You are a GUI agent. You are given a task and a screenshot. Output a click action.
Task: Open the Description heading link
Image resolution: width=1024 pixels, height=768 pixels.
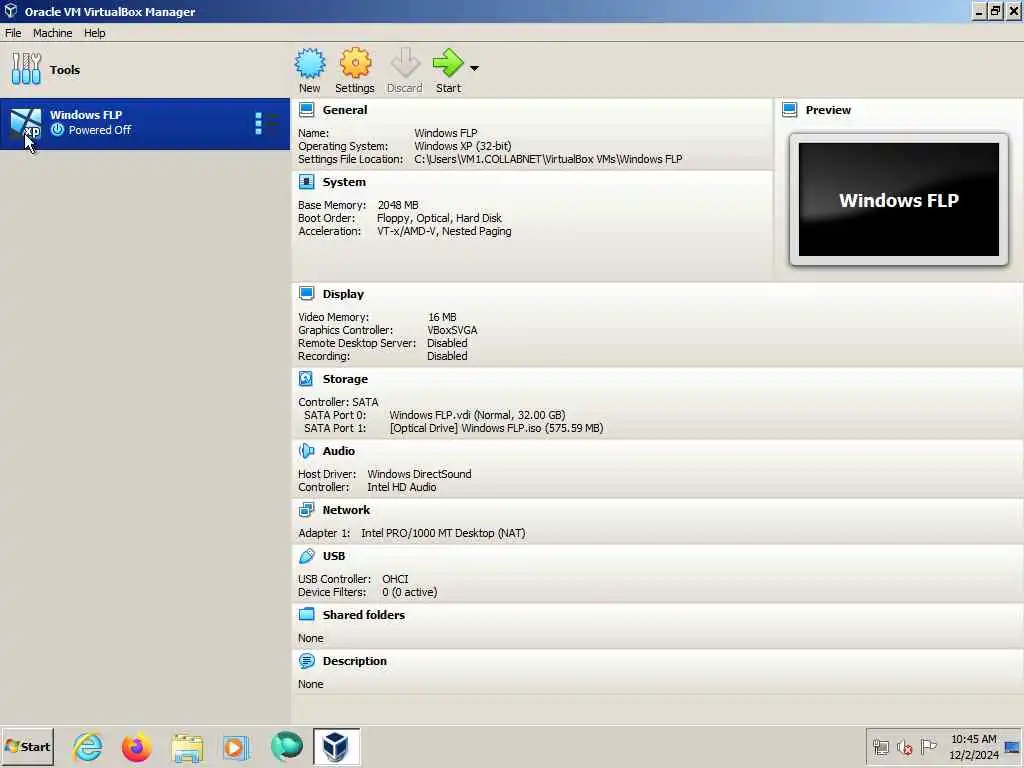(355, 661)
